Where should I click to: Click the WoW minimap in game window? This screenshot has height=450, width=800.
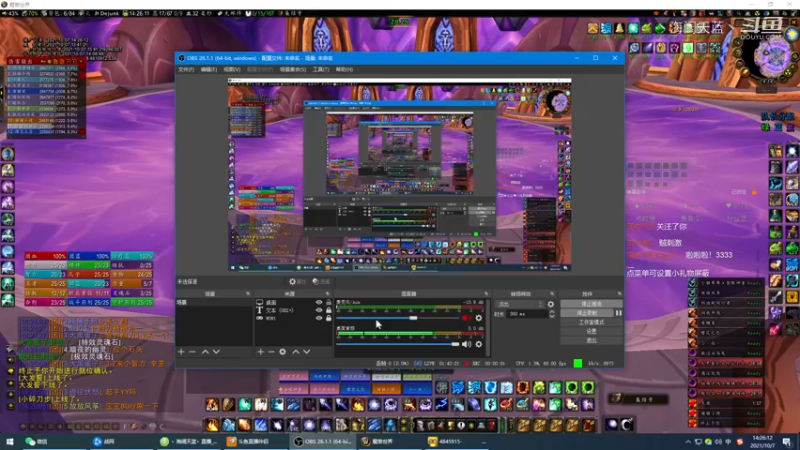pyautogui.click(x=771, y=57)
